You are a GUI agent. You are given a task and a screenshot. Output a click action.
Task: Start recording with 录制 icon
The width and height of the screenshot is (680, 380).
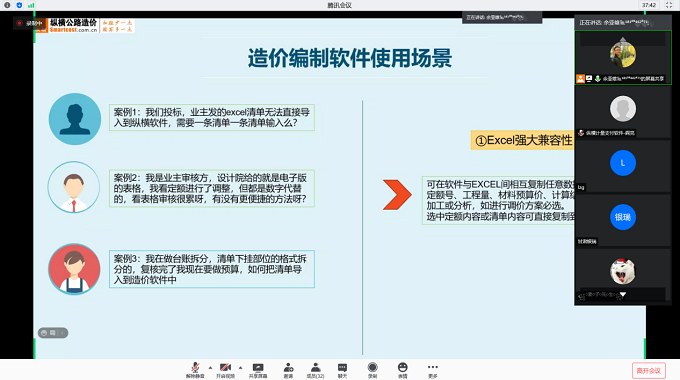coord(373,370)
